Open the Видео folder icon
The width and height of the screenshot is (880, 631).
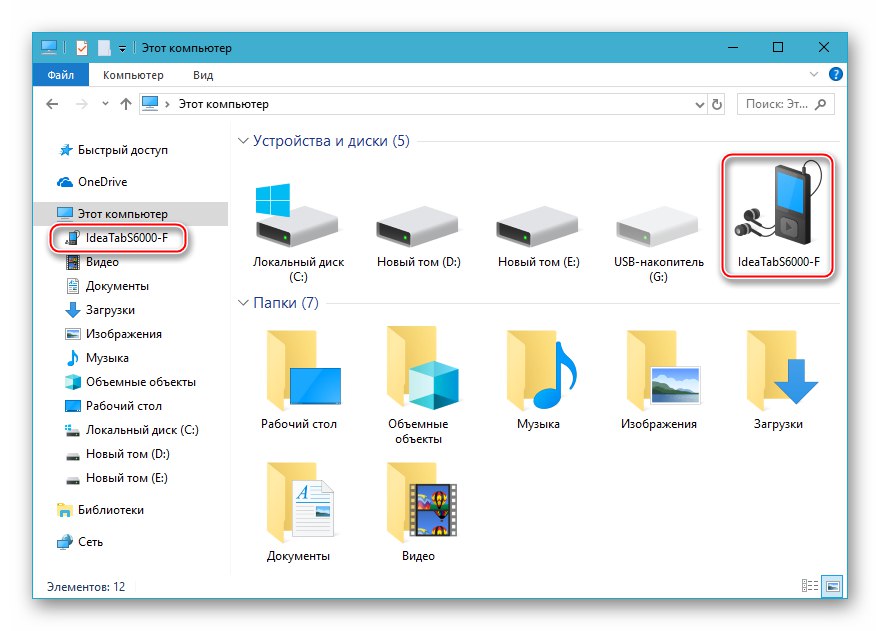421,501
